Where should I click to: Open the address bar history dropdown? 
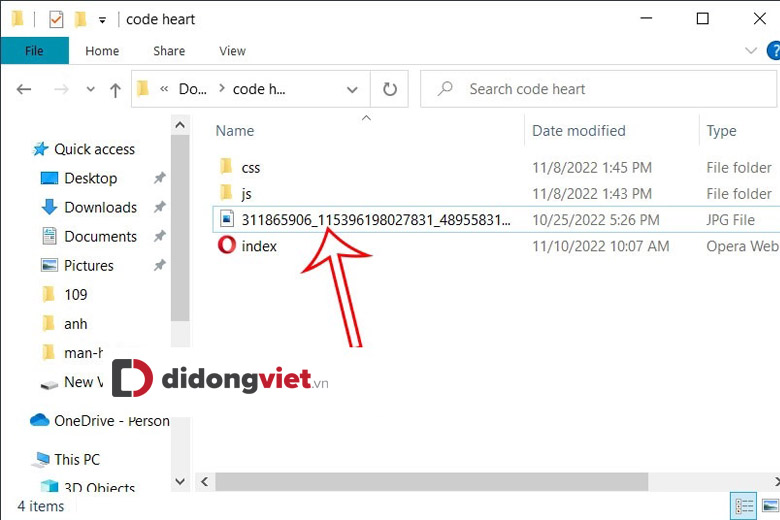pos(352,90)
